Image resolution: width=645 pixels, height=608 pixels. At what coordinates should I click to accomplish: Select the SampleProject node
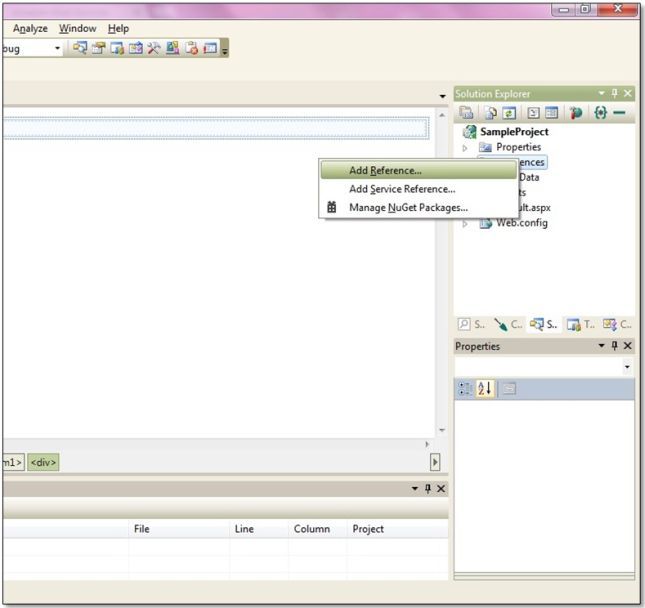514,132
